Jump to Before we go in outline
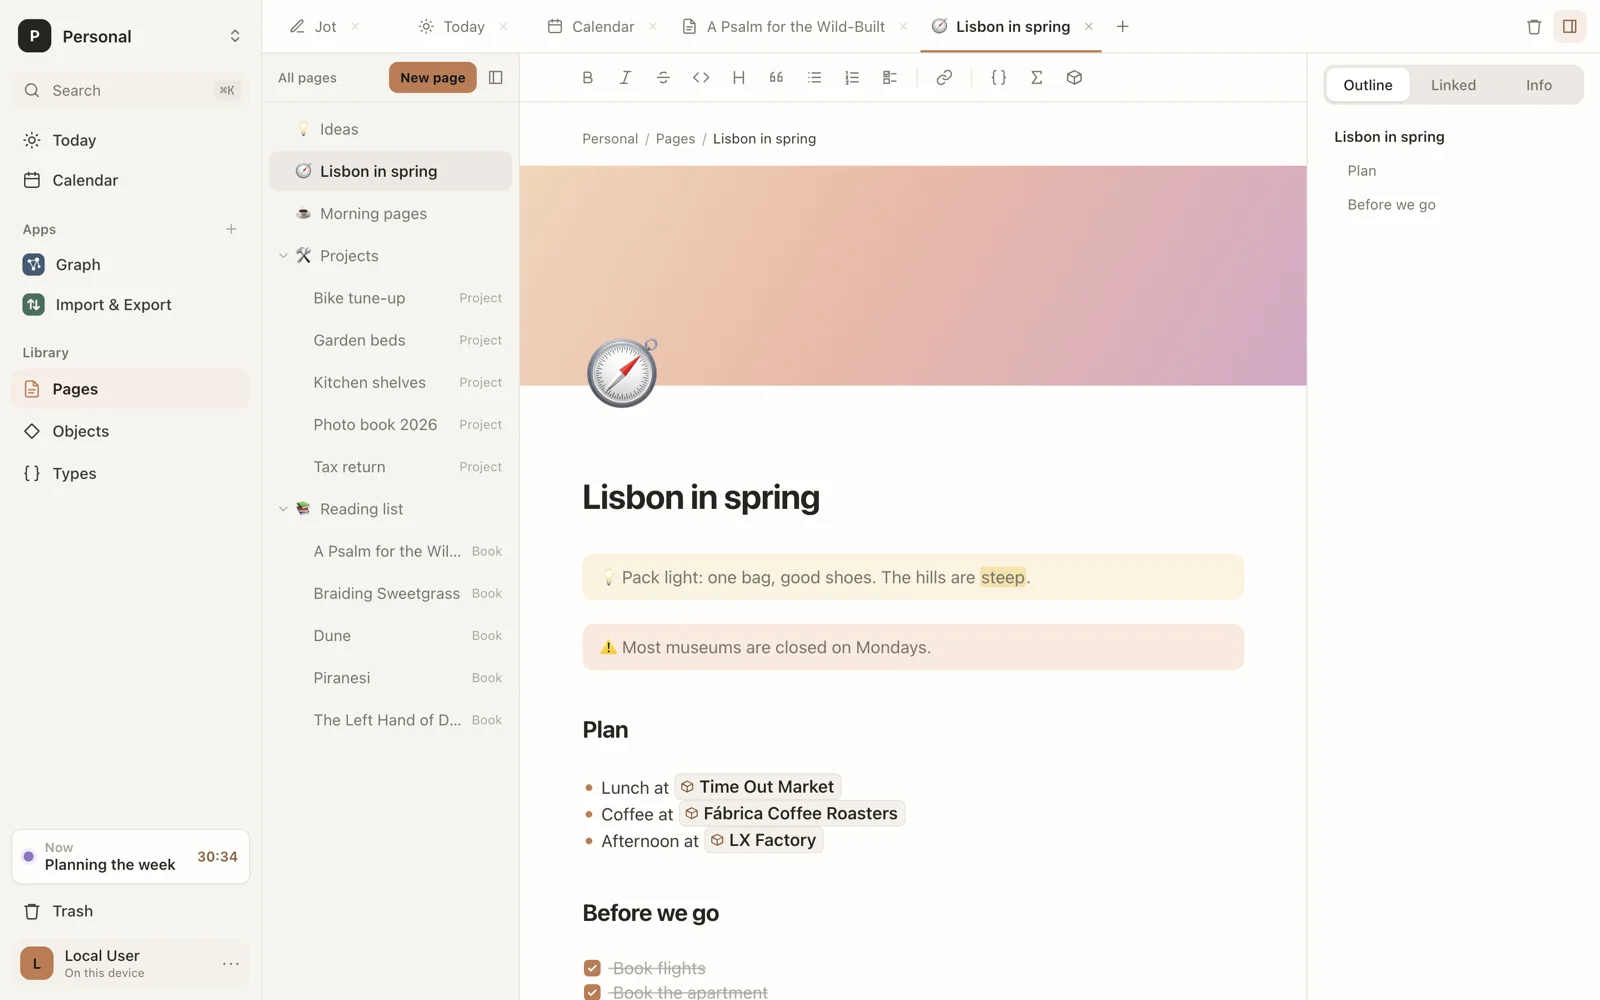 coord(1391,205)
